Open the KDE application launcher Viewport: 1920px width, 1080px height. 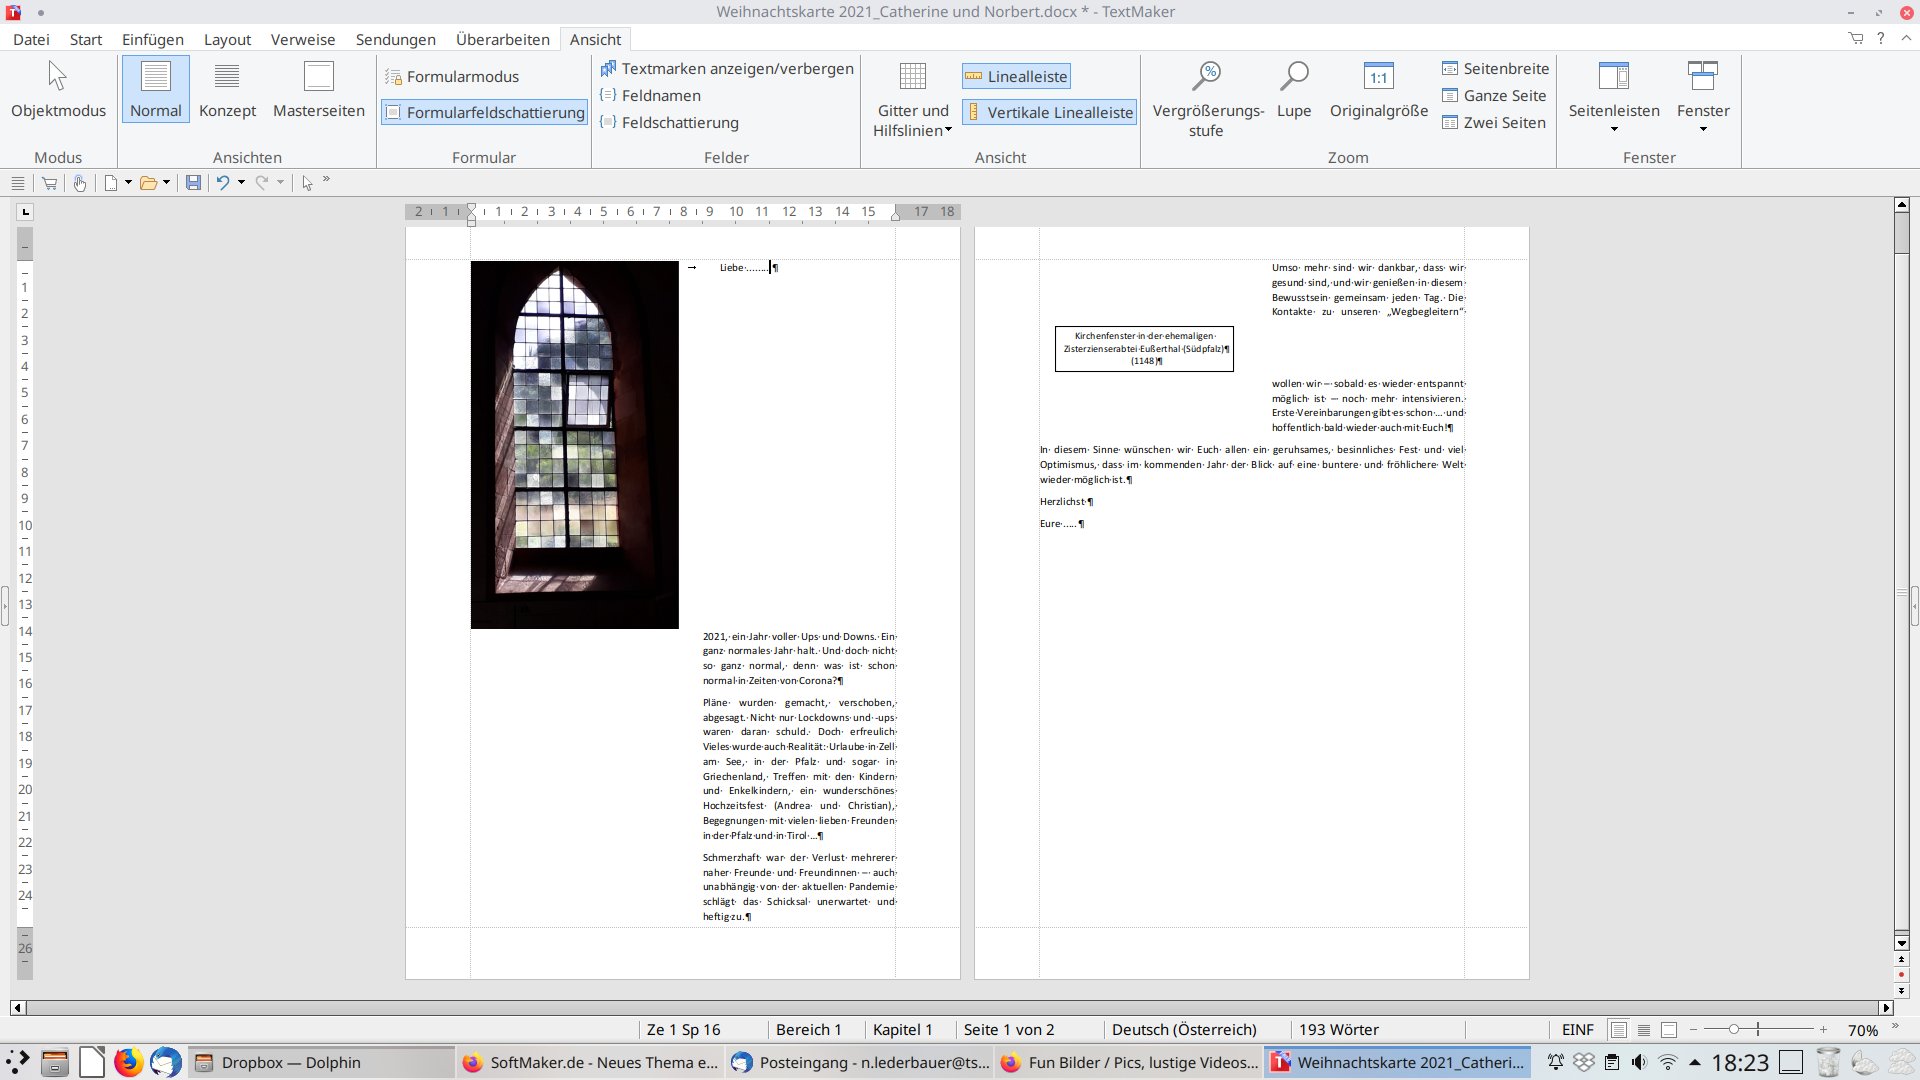point(17,1062)
